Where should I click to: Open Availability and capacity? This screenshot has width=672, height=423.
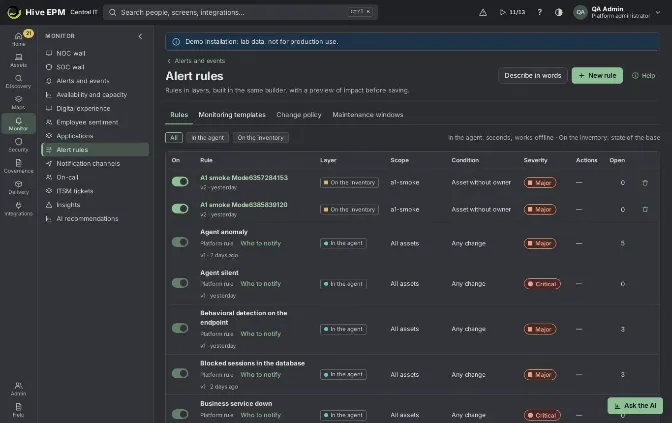pyautogui.click(x=95, y=94)
